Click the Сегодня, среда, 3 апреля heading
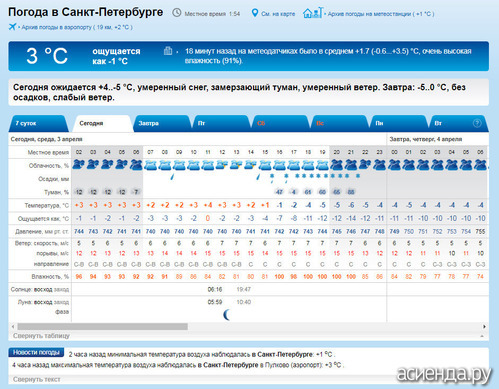 click(47, 139)
